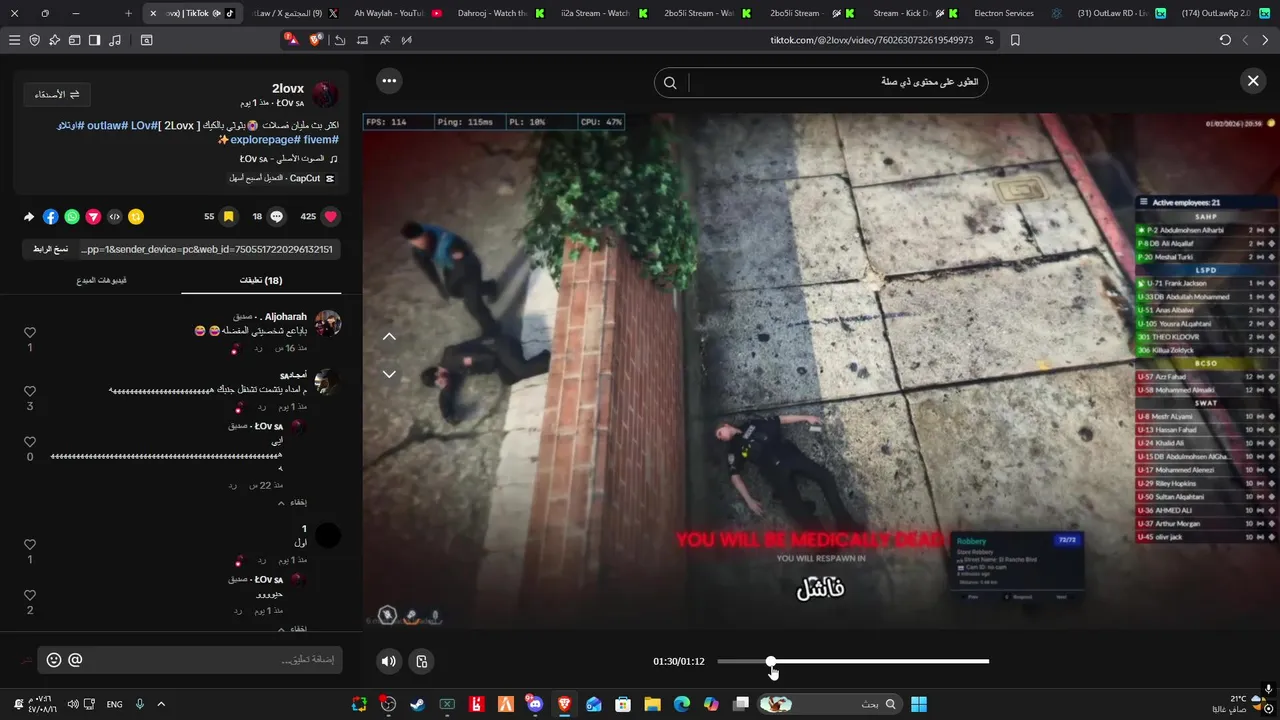Send to friends with red paper-plane icon
This screenshot has height=720, width=1280.
(x=93, y=216)
